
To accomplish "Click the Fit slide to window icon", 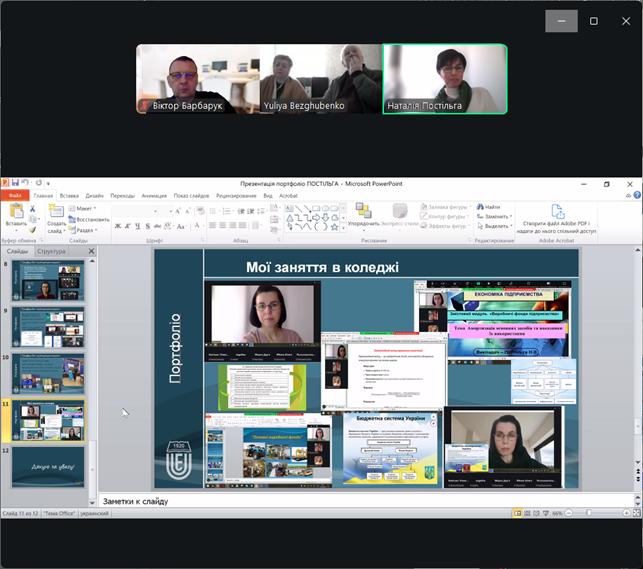I will point(636,513).
